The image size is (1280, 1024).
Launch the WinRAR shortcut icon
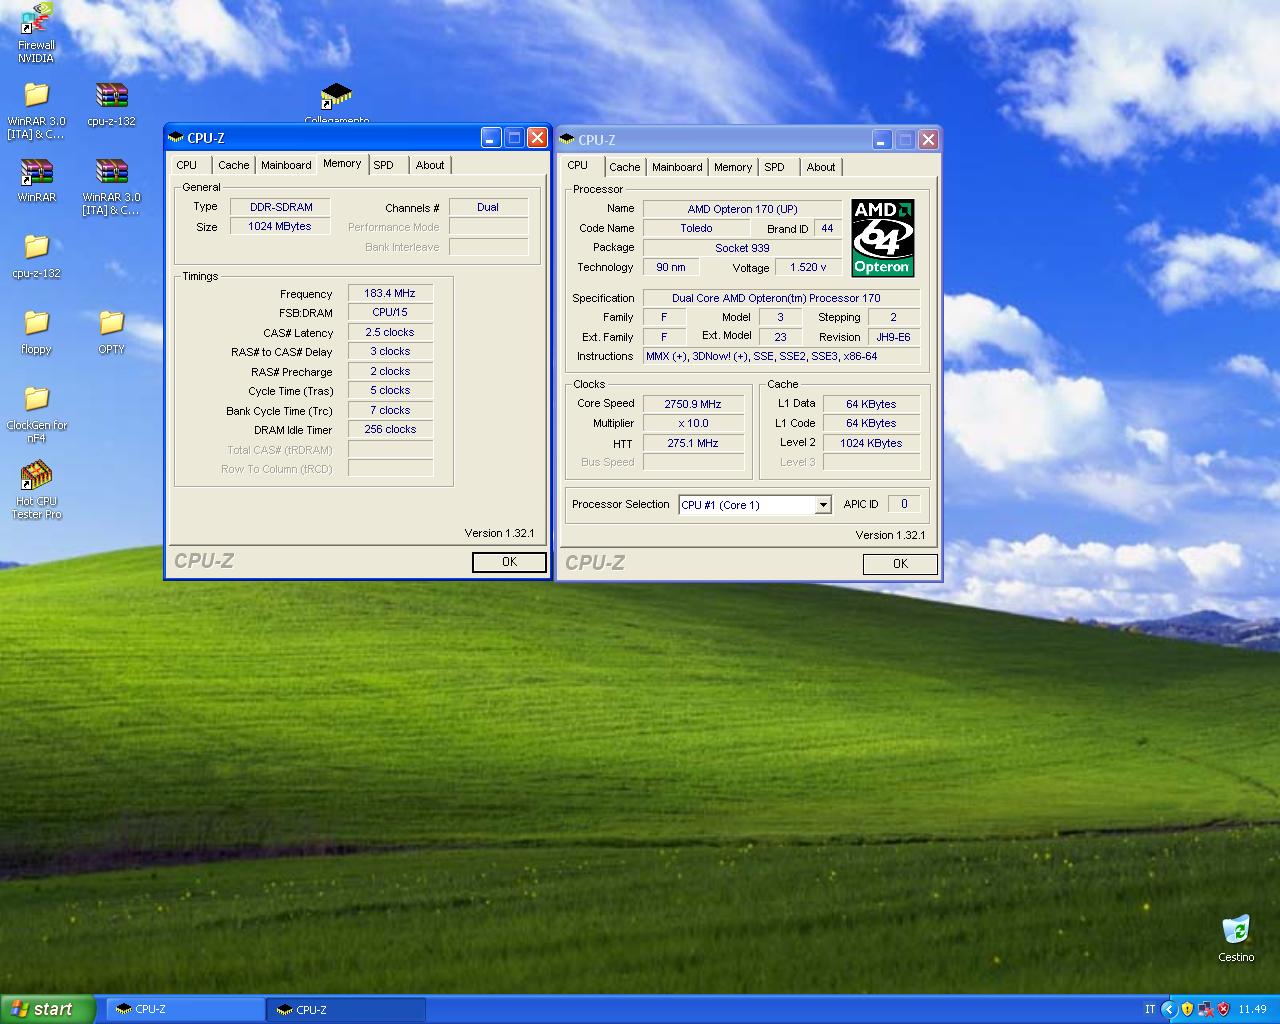pos(36,172)
